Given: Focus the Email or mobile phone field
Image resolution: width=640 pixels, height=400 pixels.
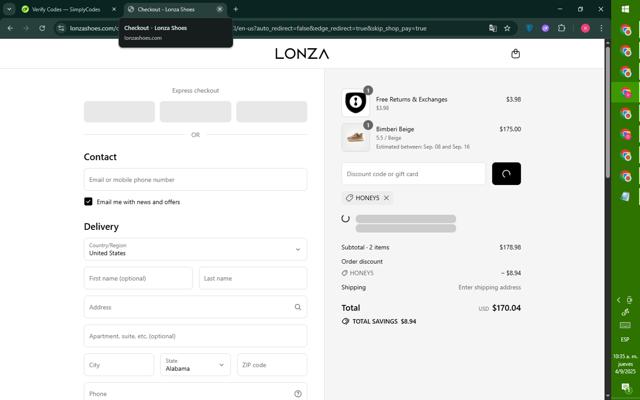Looking at the screenshot, I should click(x=195, y=180).
